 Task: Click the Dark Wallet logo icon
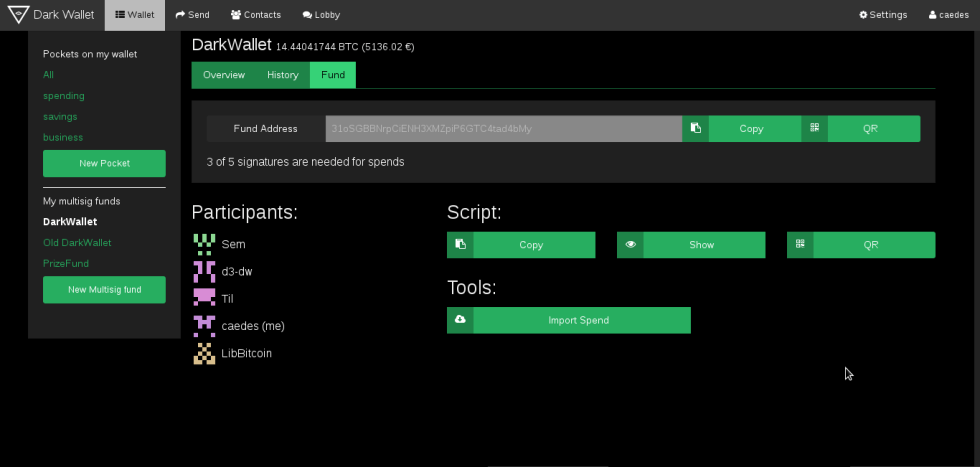coord(17,15)
